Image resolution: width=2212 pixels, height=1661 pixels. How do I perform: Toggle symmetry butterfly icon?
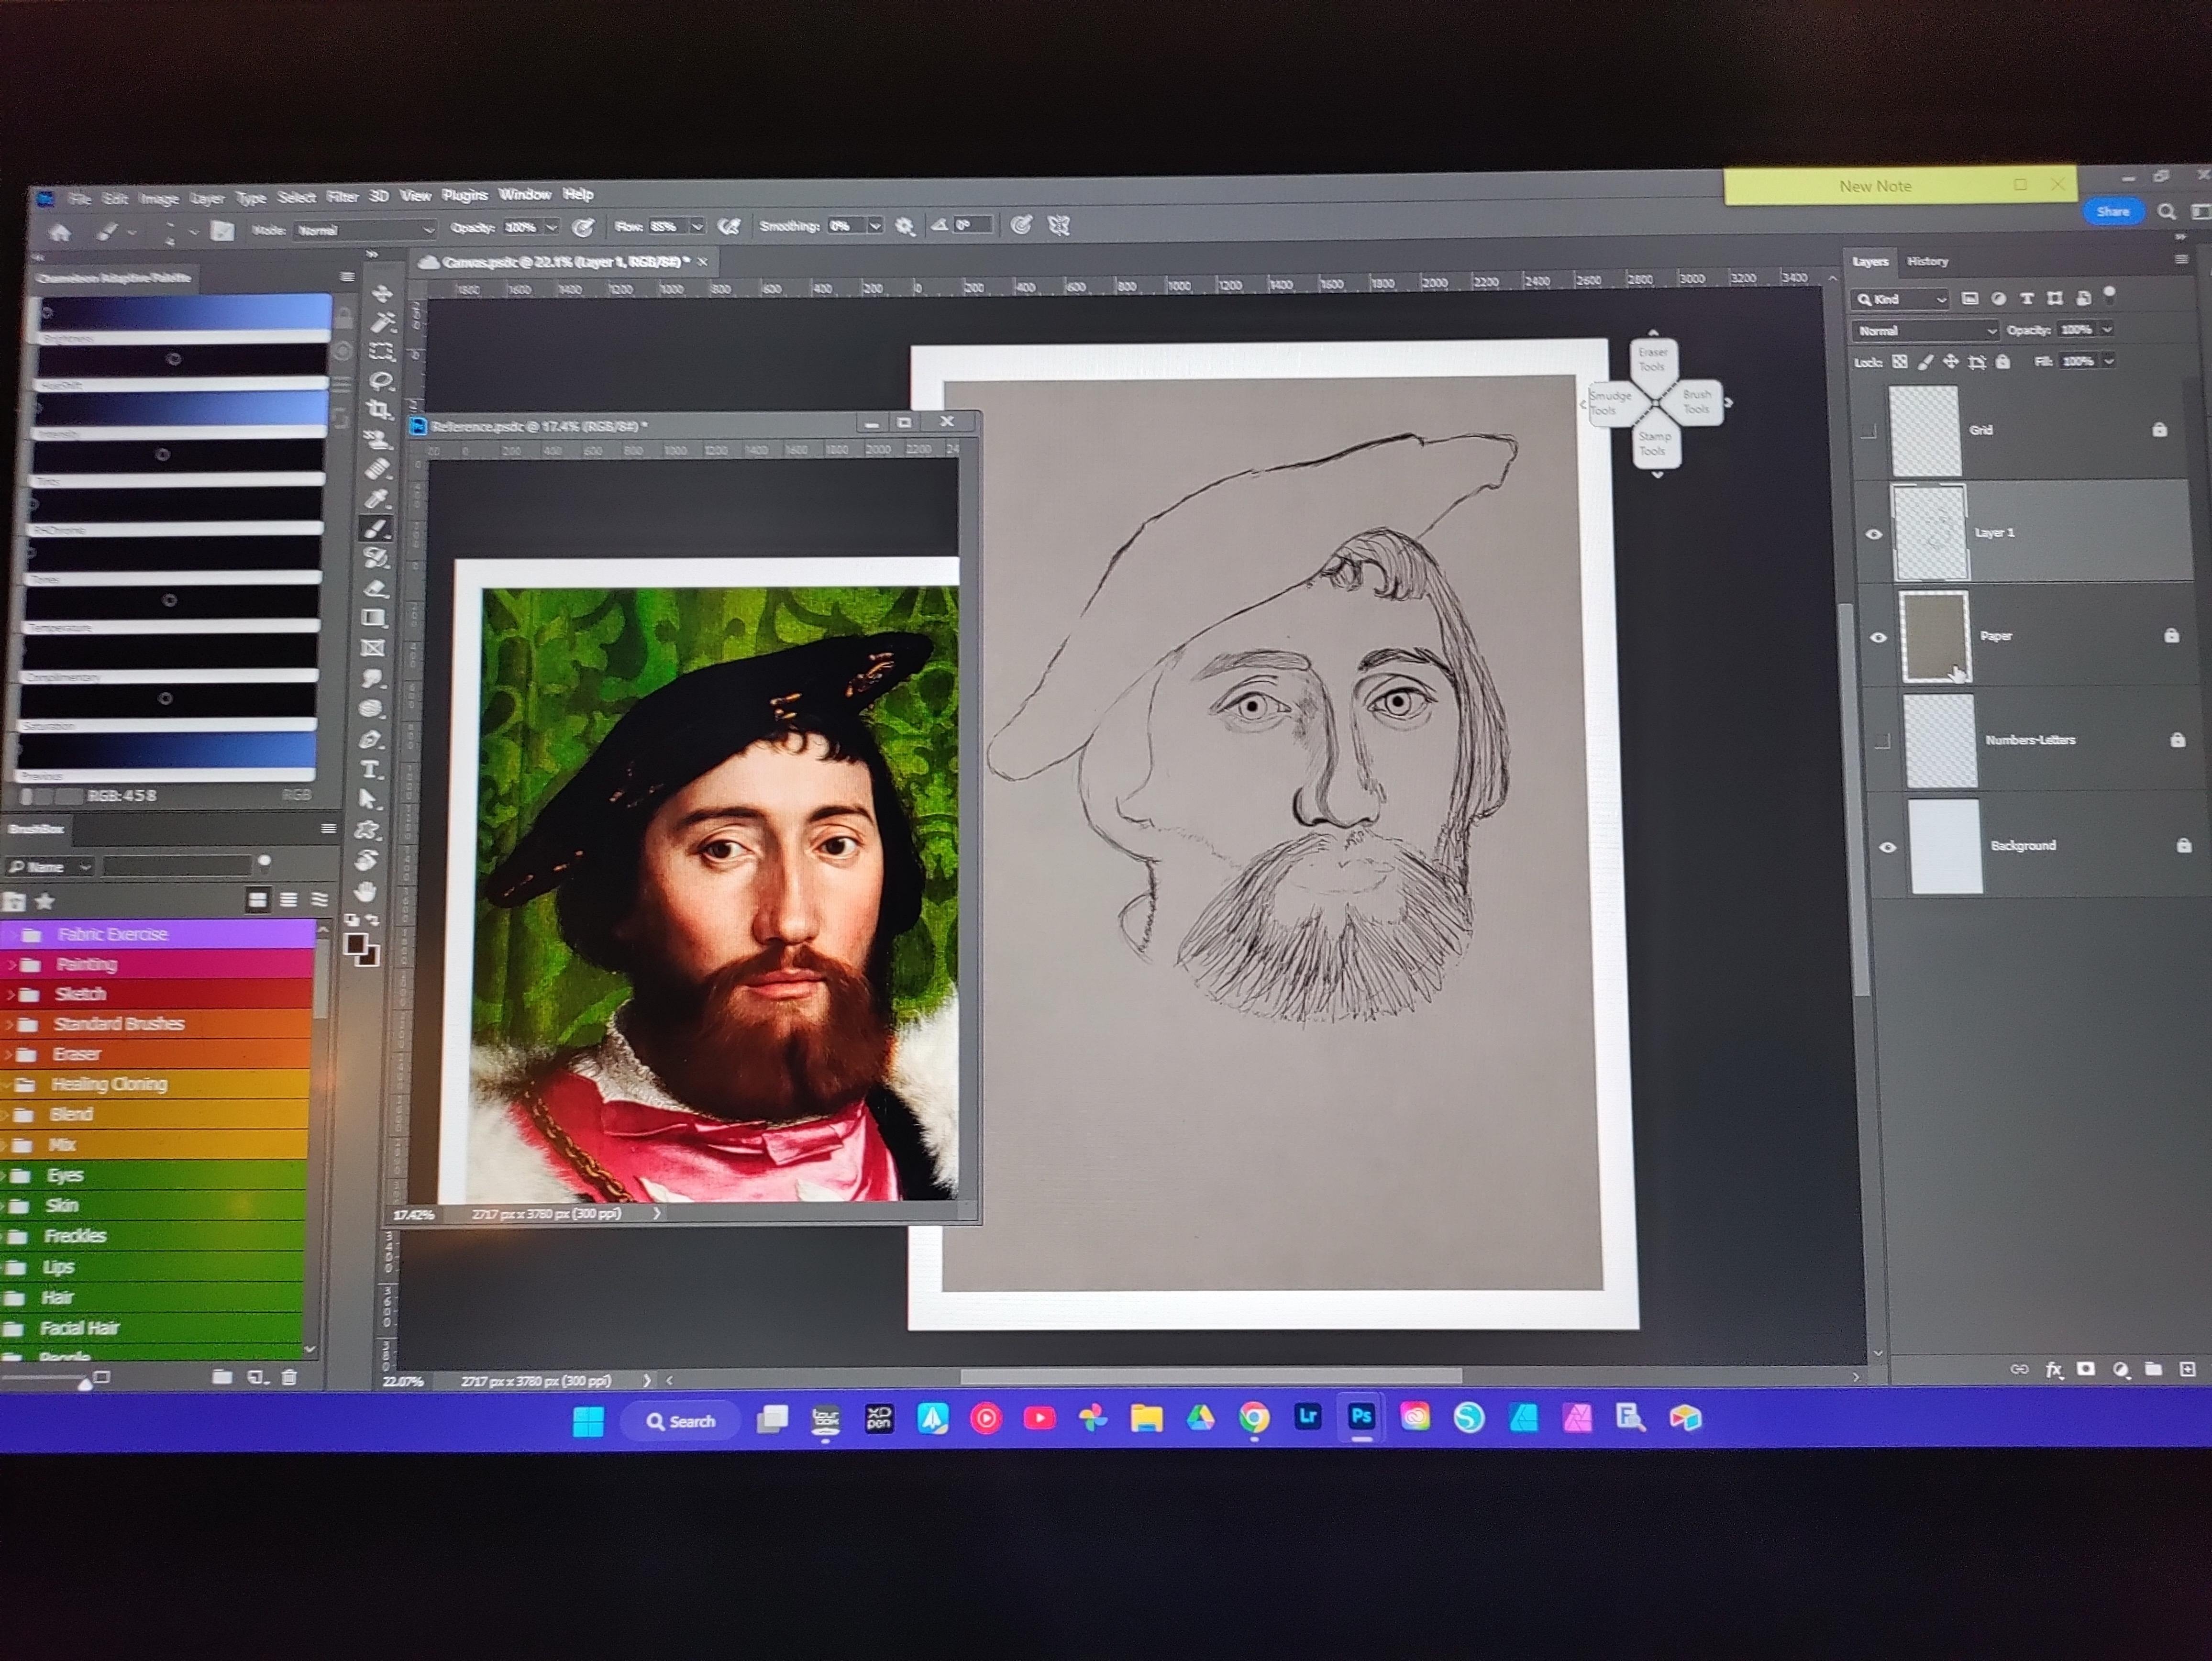1059,226
